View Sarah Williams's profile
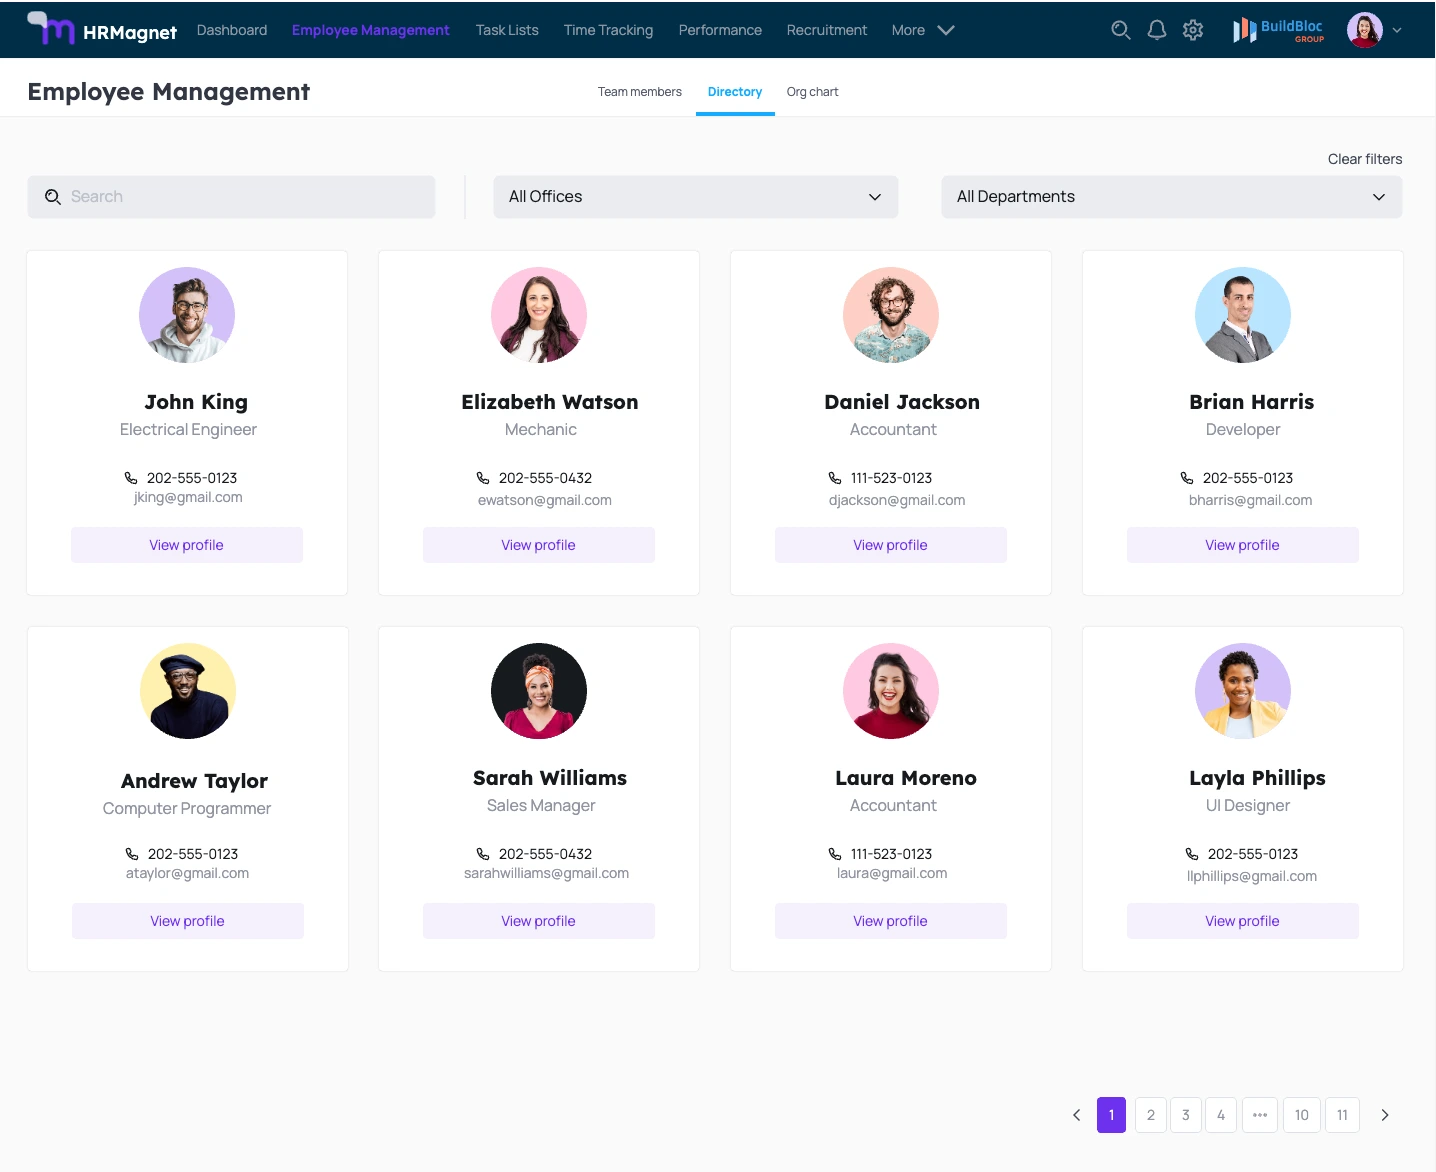1436x1172 pixels. (x=539, y=921)
